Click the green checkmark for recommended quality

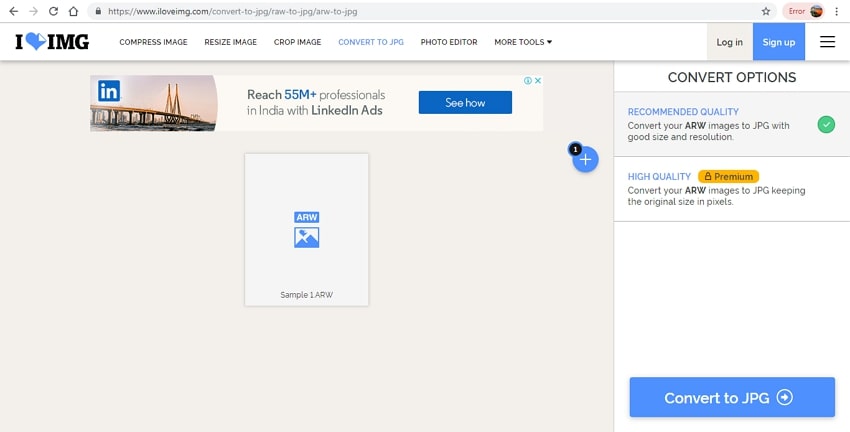(826, 125)
